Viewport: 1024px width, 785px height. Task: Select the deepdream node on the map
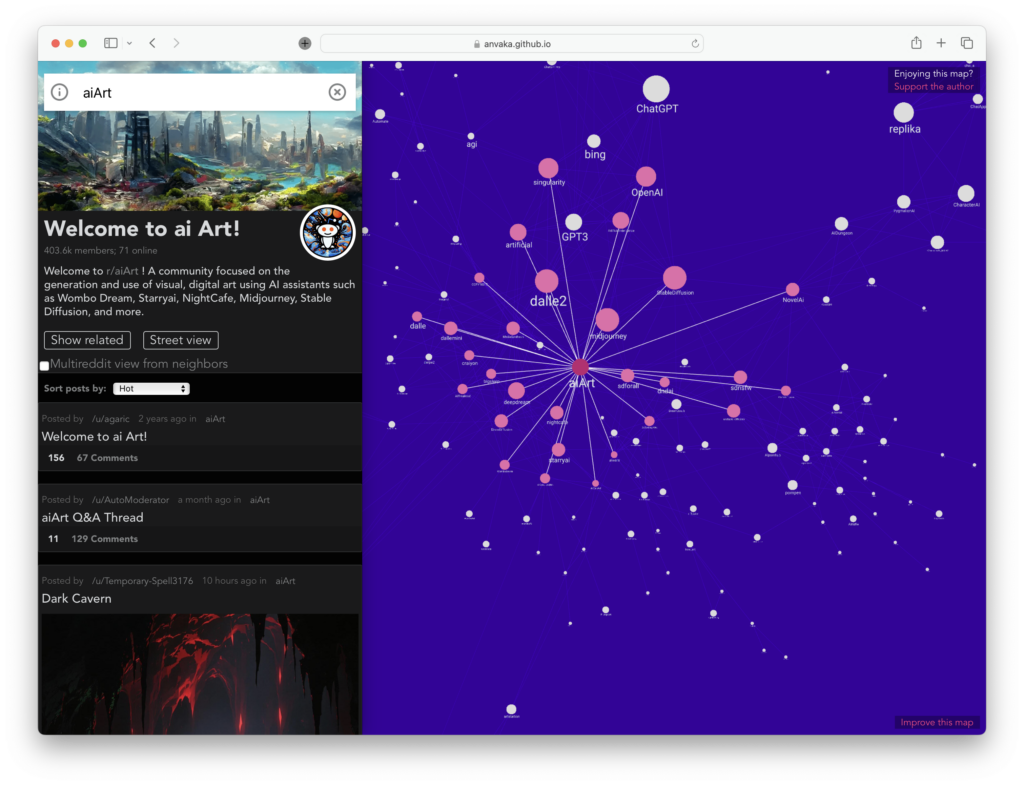516,391
